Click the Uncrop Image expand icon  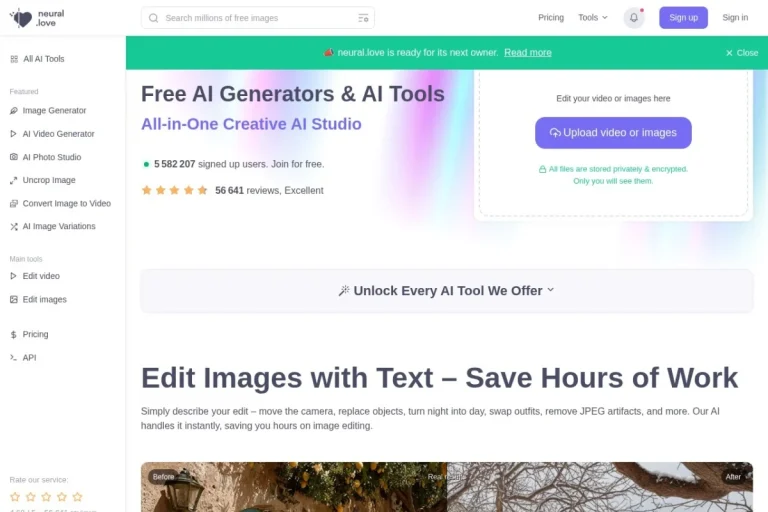point(14,180)
